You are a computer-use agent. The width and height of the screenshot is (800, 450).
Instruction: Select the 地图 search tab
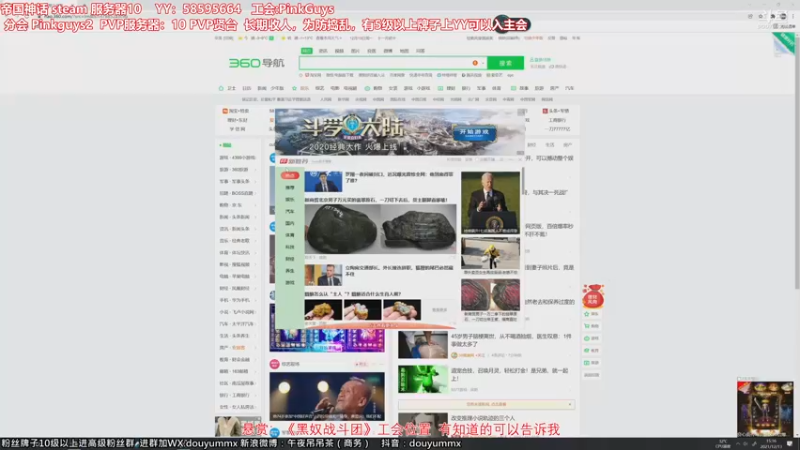(x=404, y=51)
